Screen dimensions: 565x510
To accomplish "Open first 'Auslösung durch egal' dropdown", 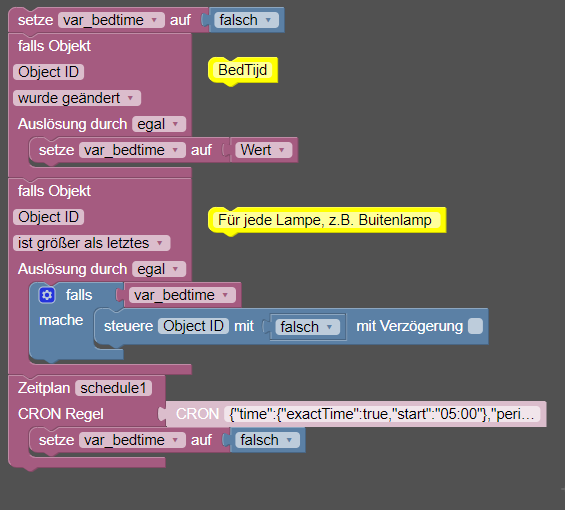I will 159,124.
